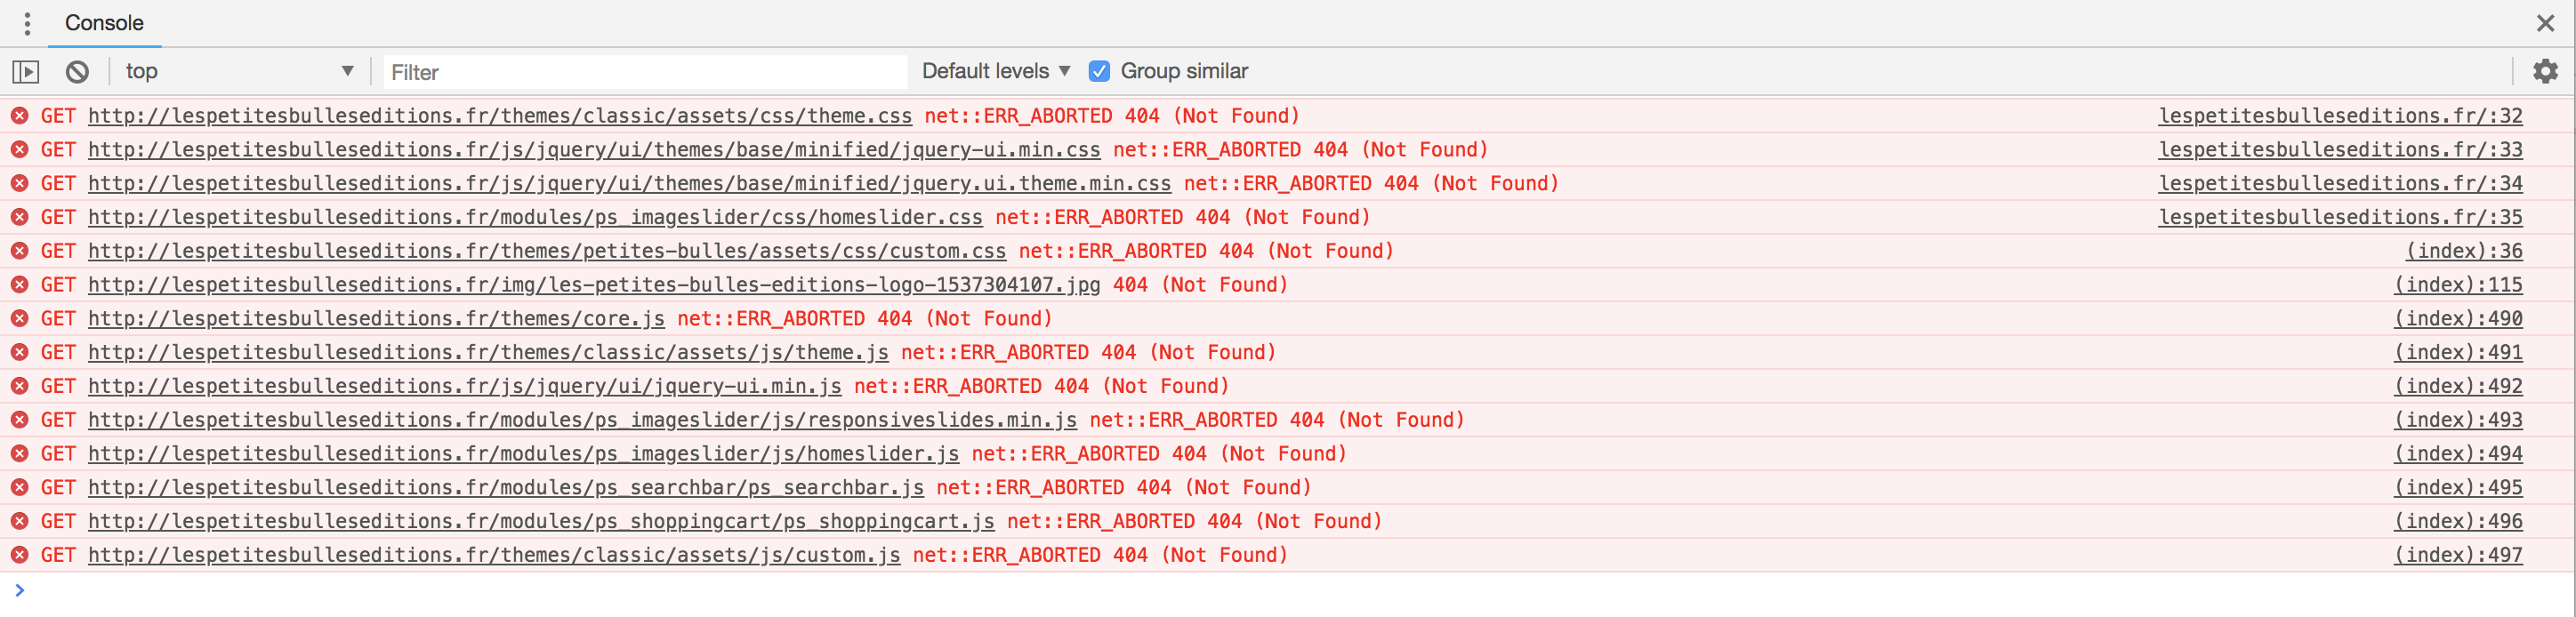Open source link lespetitesbulleseditions.fr/:32

tap(2340, 116)
